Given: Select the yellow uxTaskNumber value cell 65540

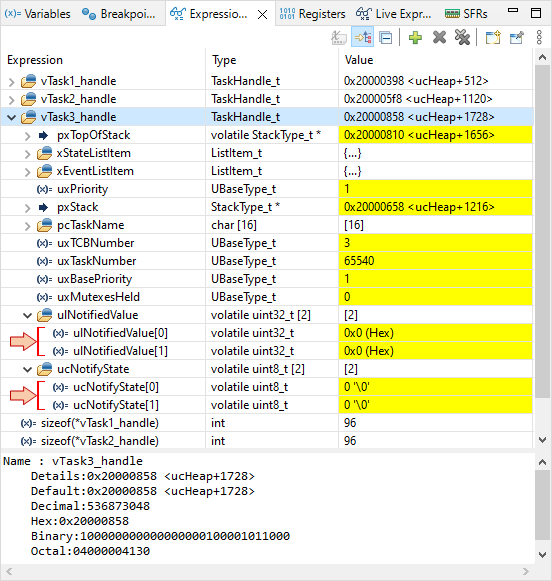Looking at the screenshot, I should pos(436,261).
